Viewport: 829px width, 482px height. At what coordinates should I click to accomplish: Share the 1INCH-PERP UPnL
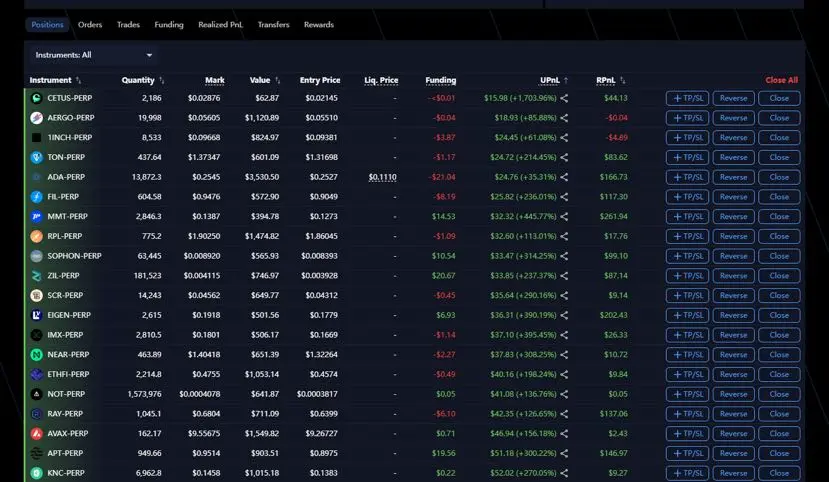coord(564,137)
